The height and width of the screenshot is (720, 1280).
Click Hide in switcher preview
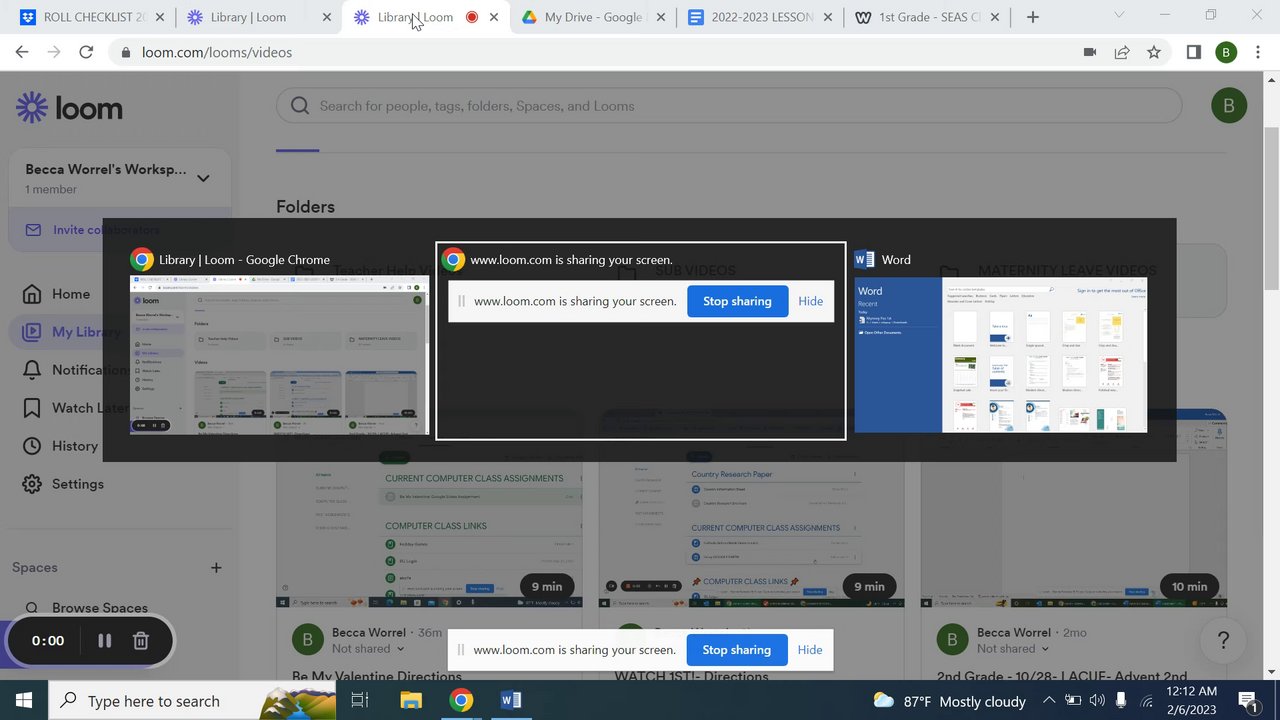click(811, 301)
